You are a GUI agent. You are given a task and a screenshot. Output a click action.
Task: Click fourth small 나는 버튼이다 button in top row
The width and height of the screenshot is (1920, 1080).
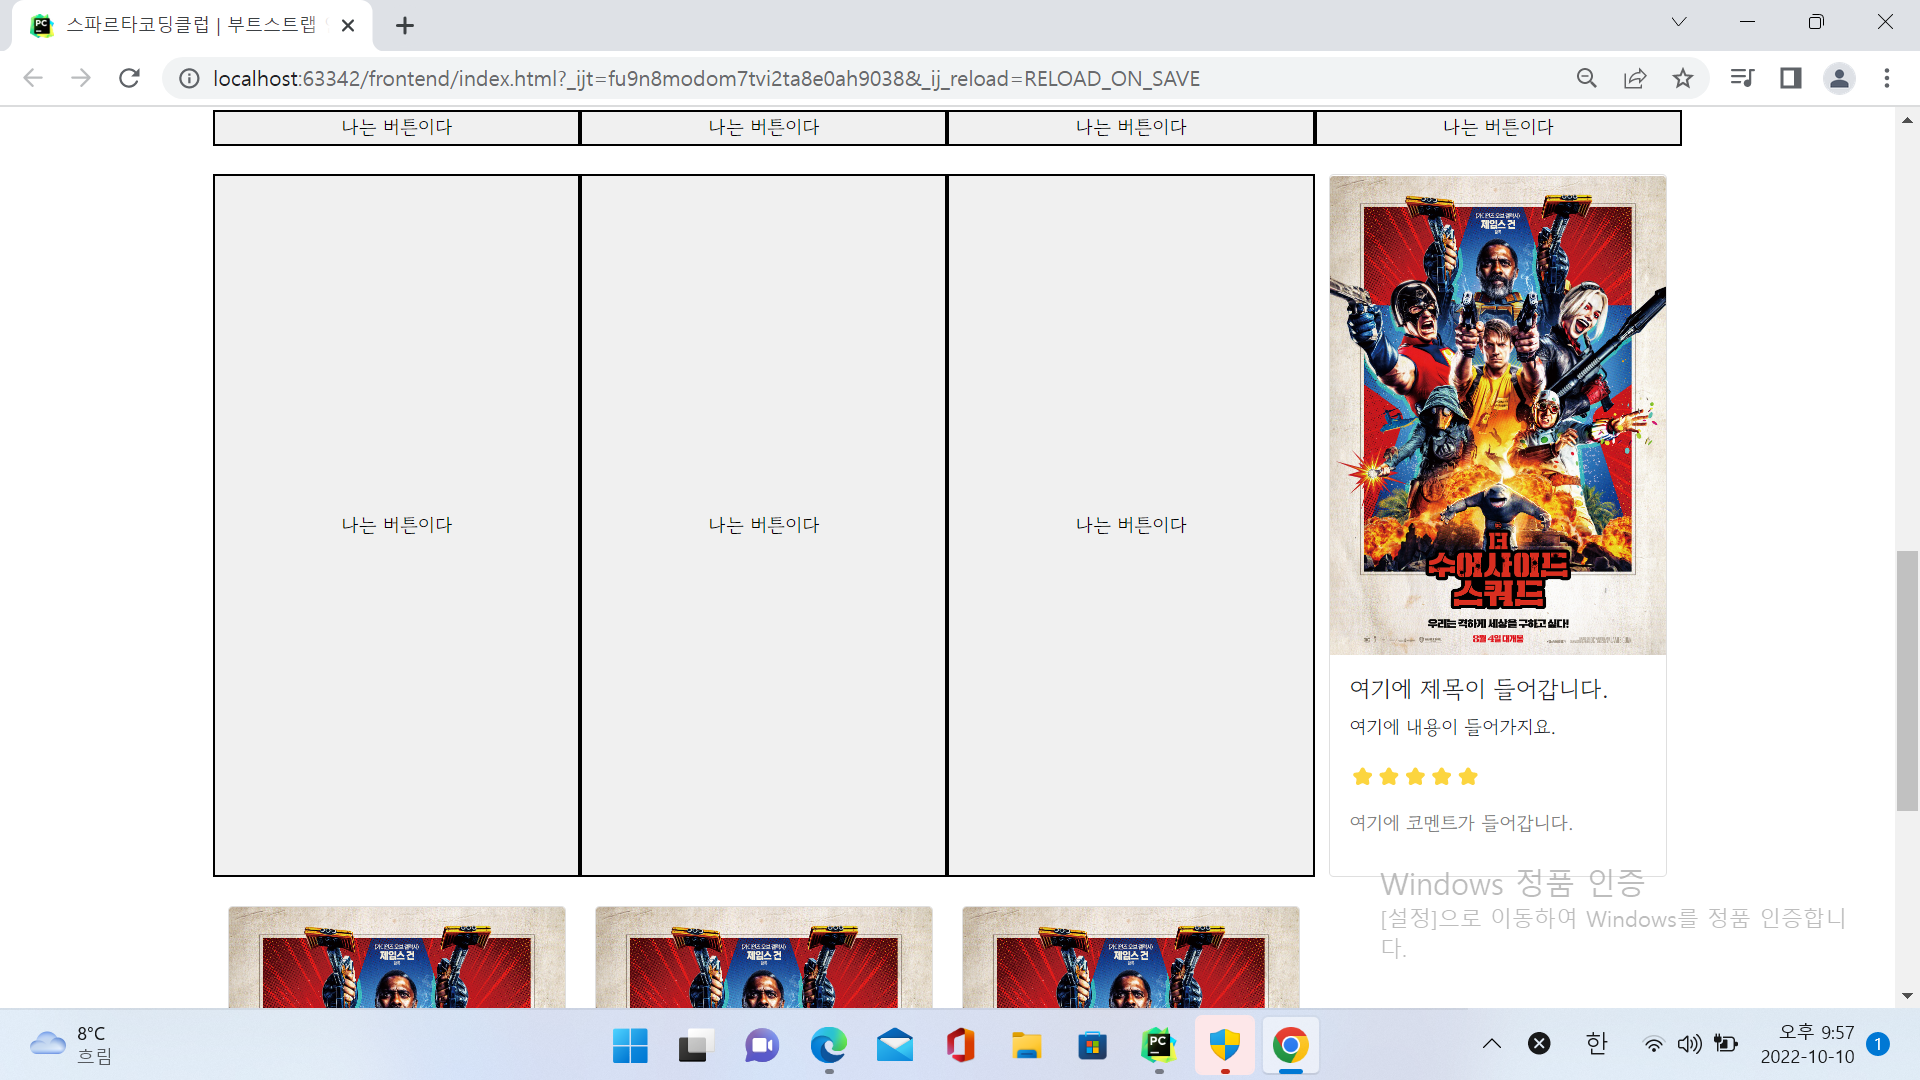pos(1498,127)
